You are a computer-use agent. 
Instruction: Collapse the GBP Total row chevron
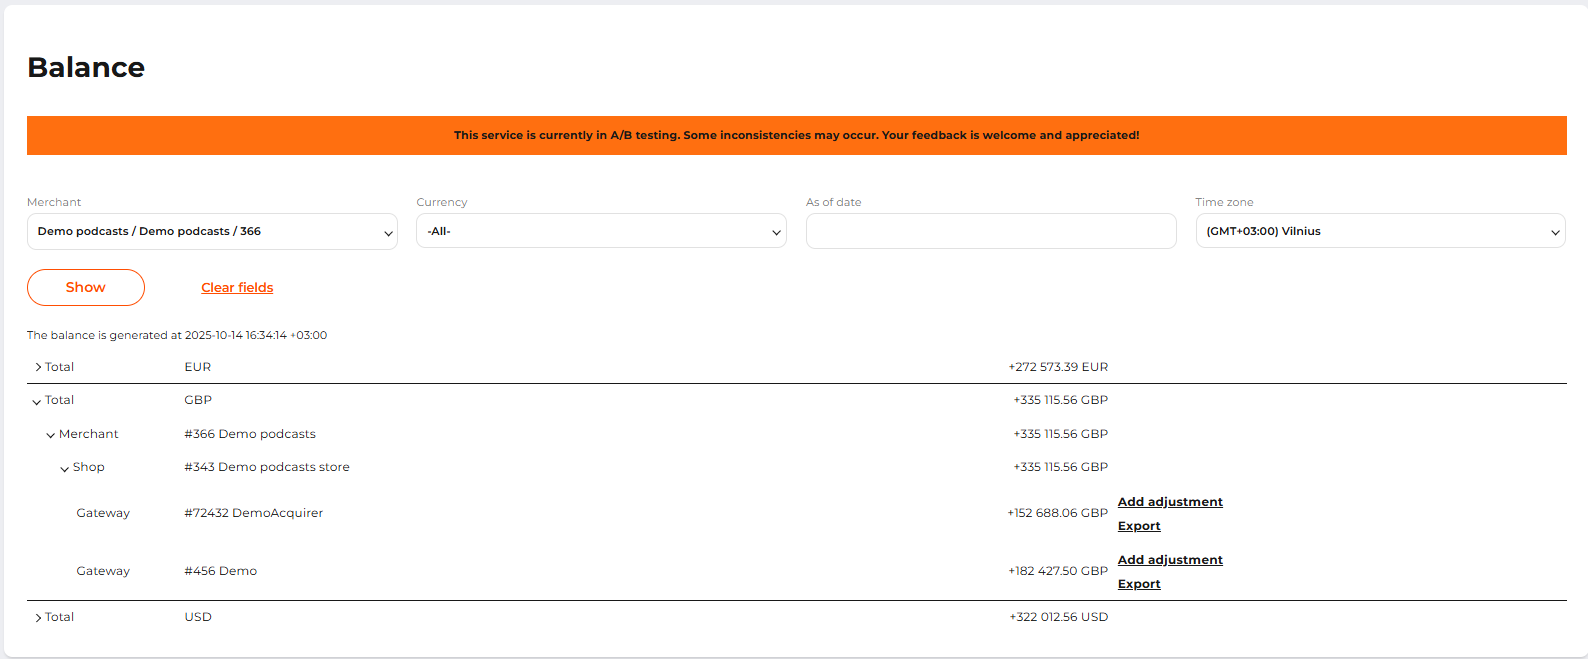click(x=37, y=401)
